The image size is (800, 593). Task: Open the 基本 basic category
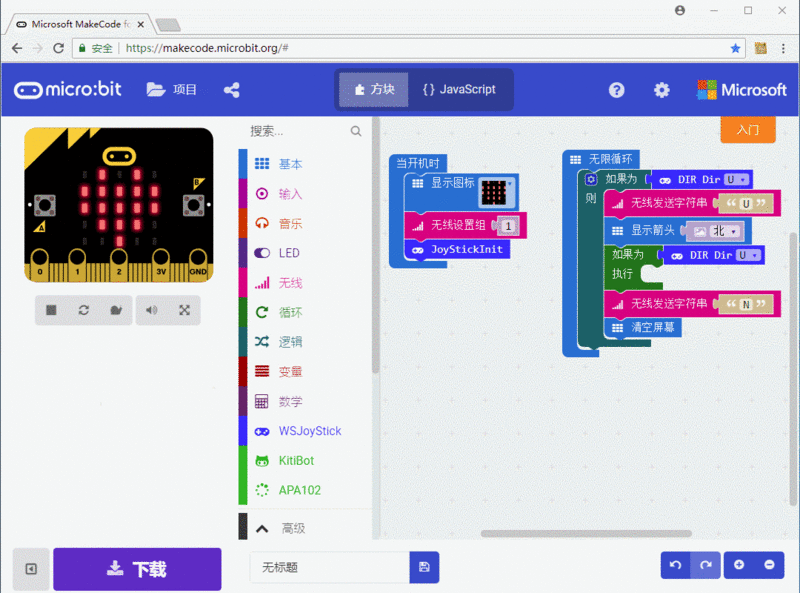tap(305, 164)
